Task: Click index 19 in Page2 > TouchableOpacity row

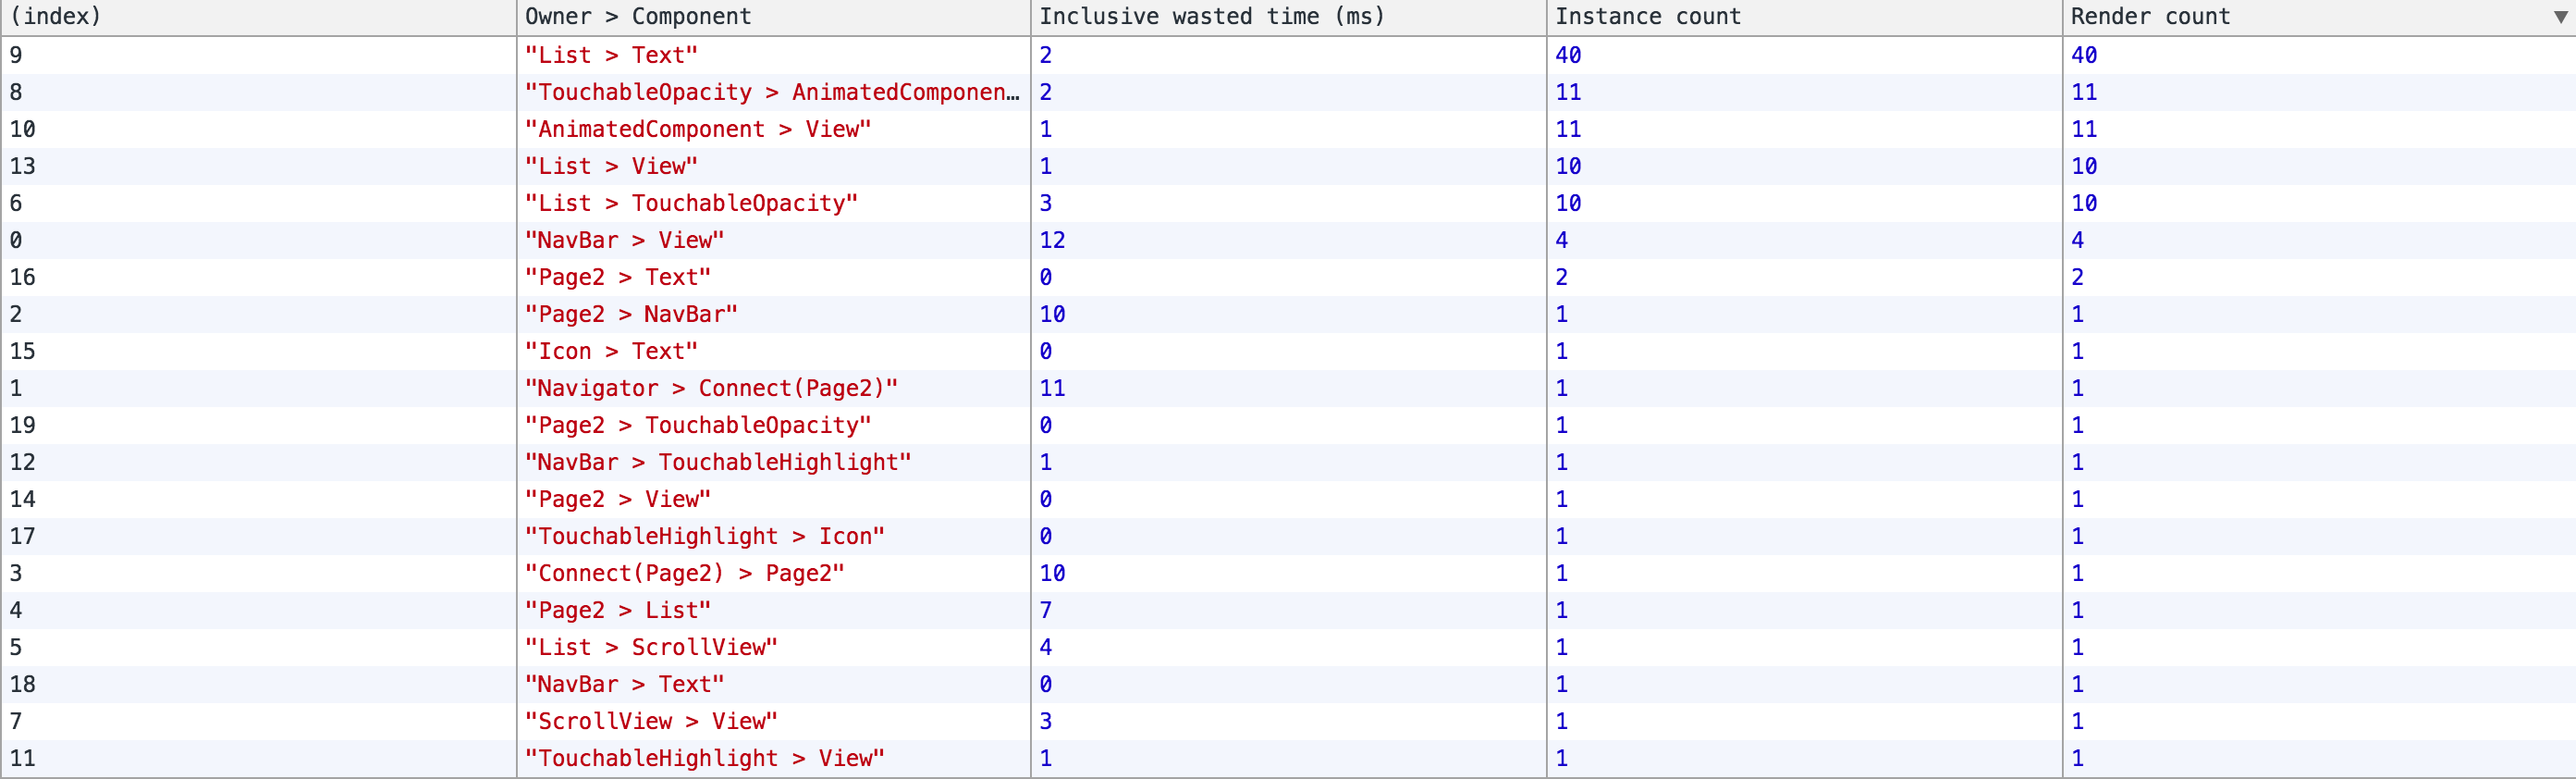Action: tap(23, 425)
